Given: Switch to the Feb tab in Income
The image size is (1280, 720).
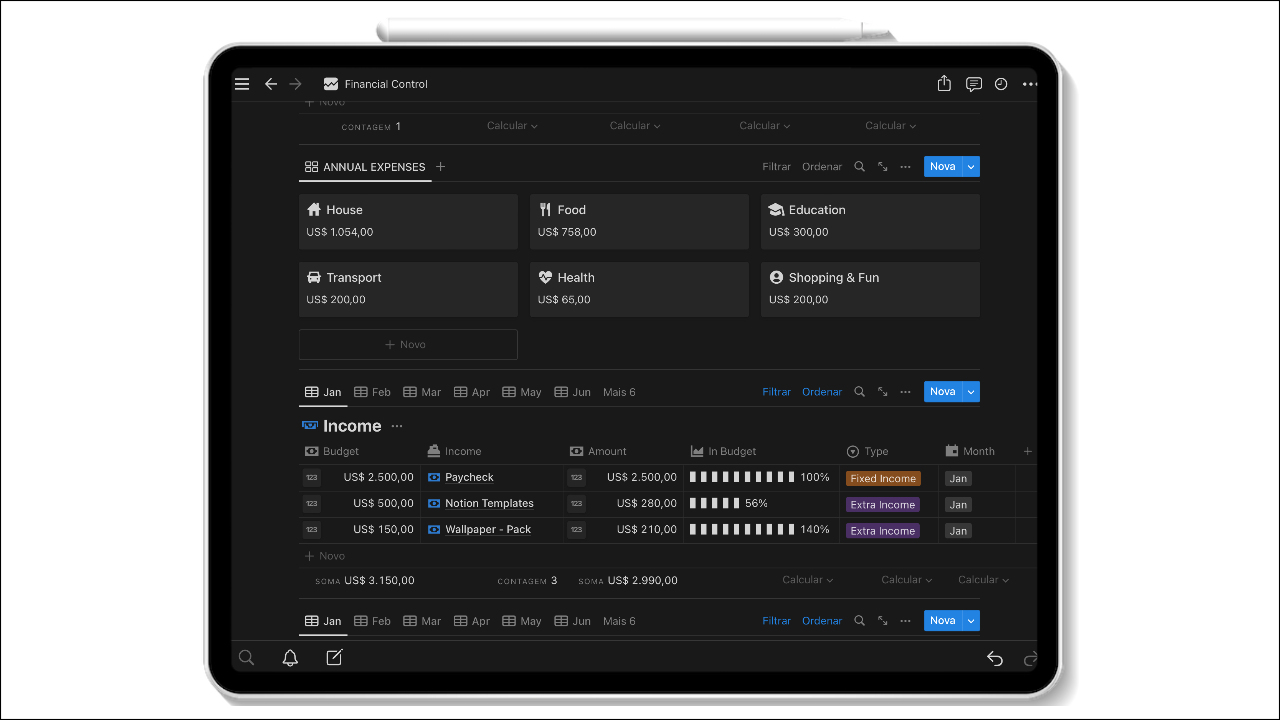Looking at the screenshot, I should click(372, 392).
